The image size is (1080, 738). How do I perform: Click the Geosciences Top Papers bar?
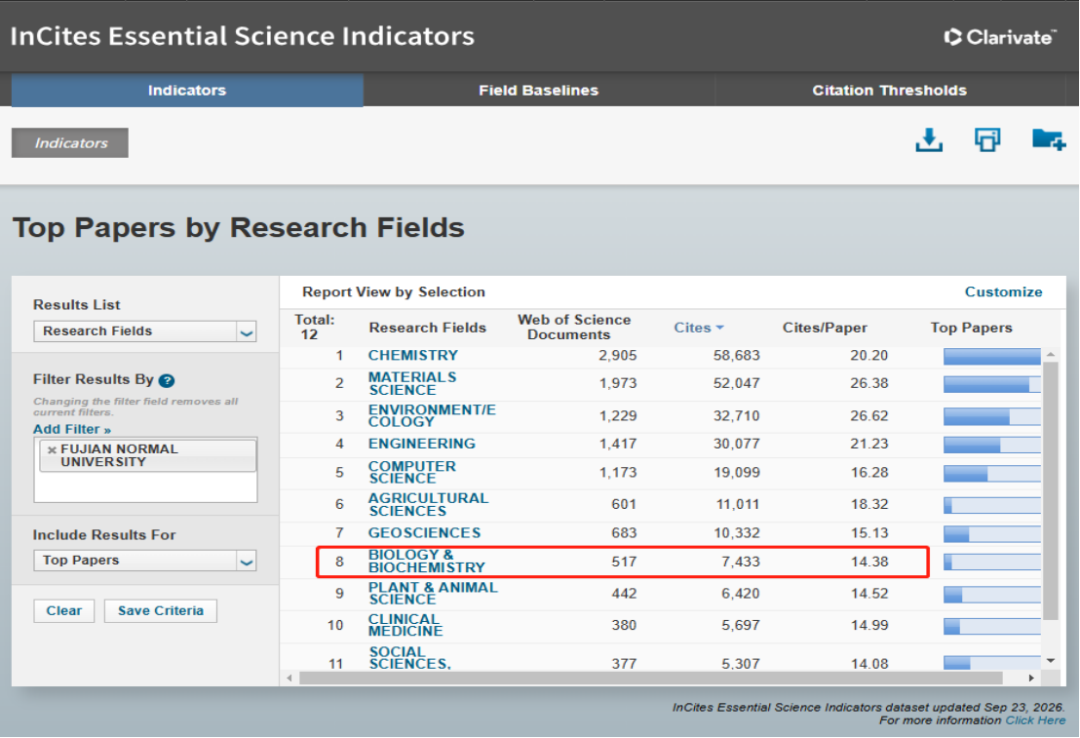992,534
